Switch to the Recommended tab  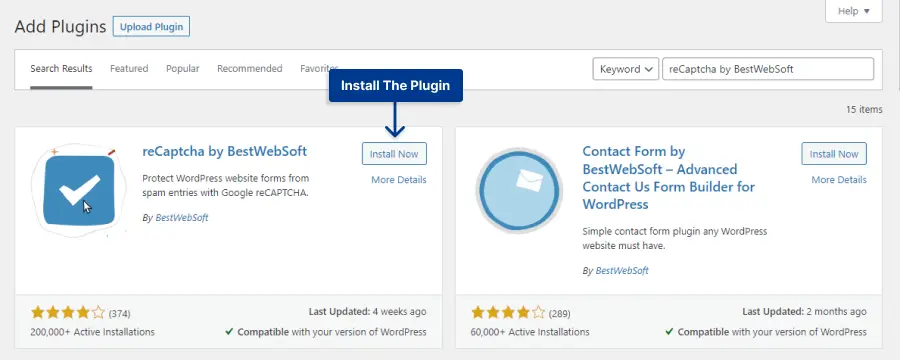[x=250, y=68]
